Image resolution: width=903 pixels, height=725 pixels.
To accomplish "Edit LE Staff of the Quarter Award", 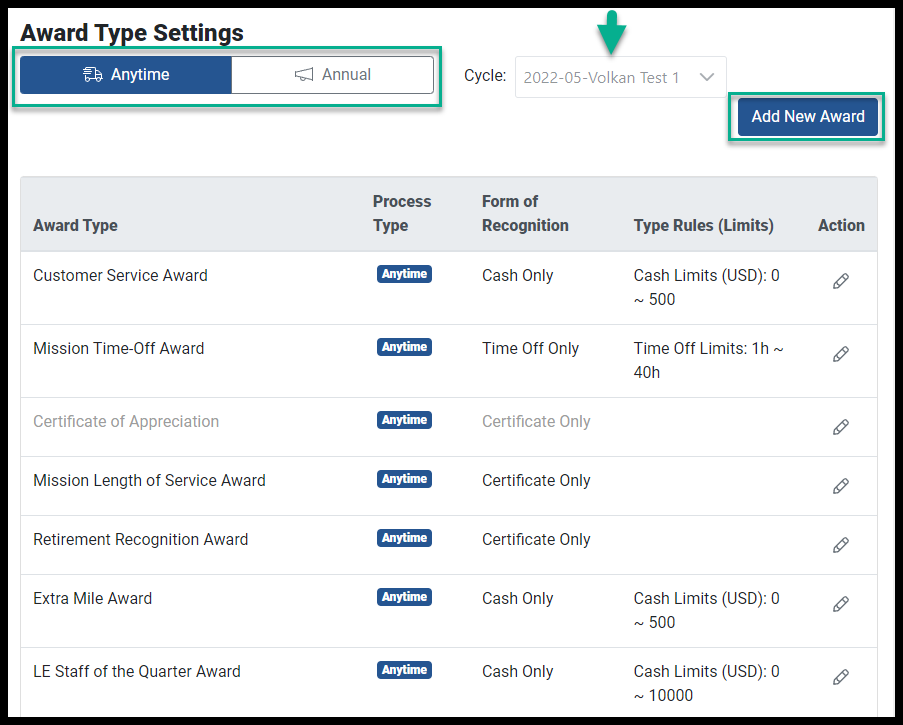I will pyautogui.click(x=840, y=677).
